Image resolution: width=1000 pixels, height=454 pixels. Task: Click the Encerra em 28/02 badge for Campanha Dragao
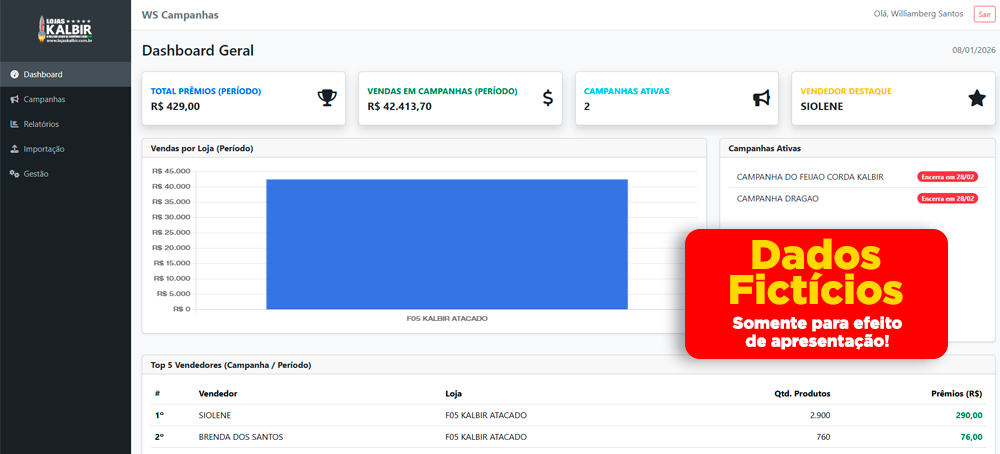pyautogui.click(x=947, y=199)
